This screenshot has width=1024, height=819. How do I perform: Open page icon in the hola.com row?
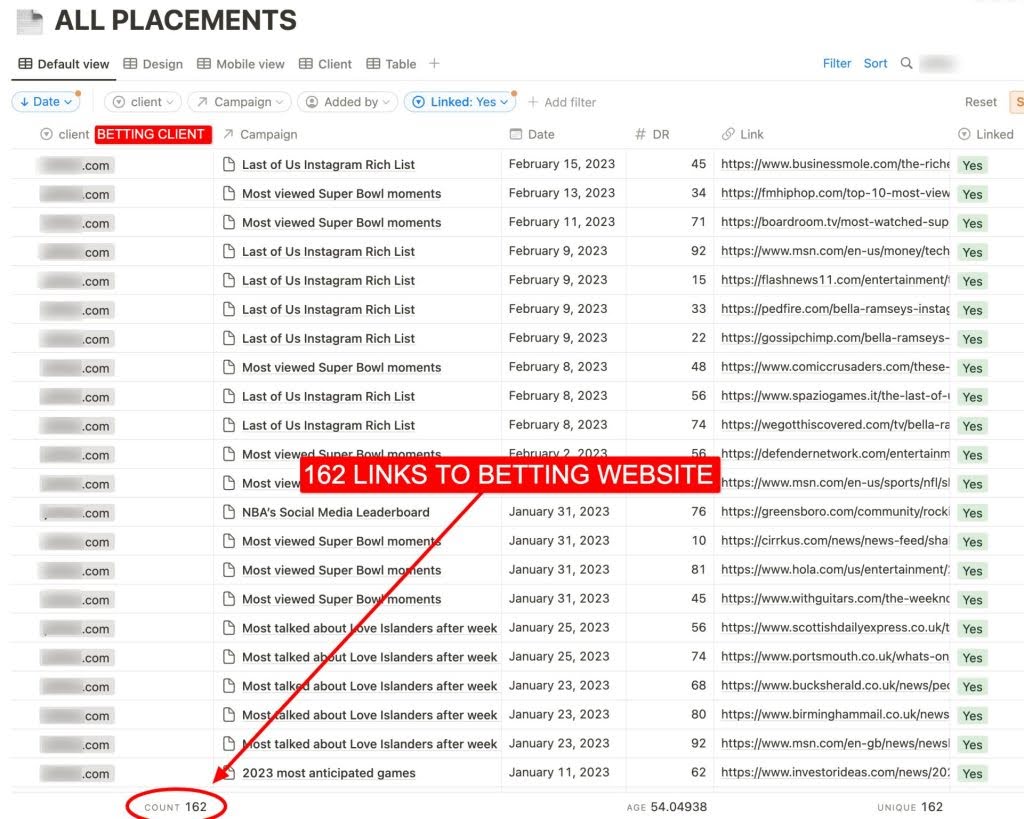[x=229, y=570]
